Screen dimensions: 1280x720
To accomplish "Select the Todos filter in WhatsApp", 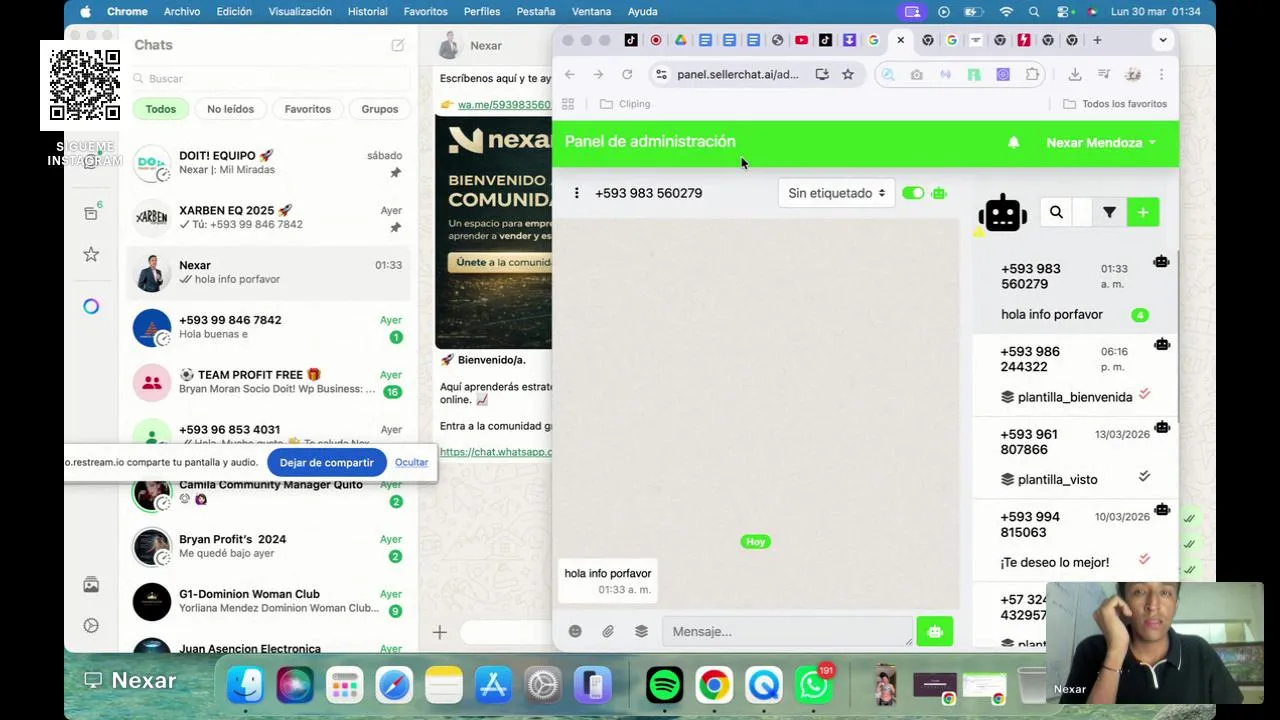I will click(160, 109).
